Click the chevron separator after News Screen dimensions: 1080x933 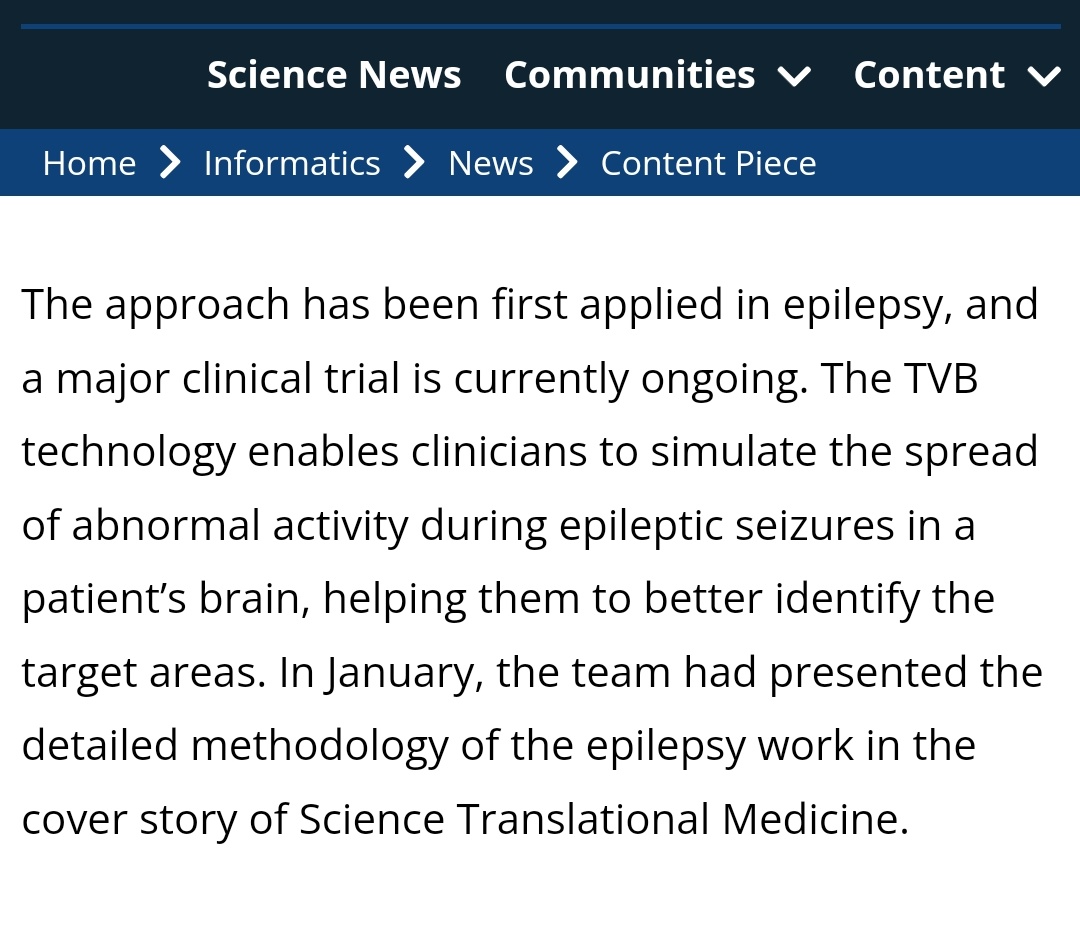pos(567,163)
